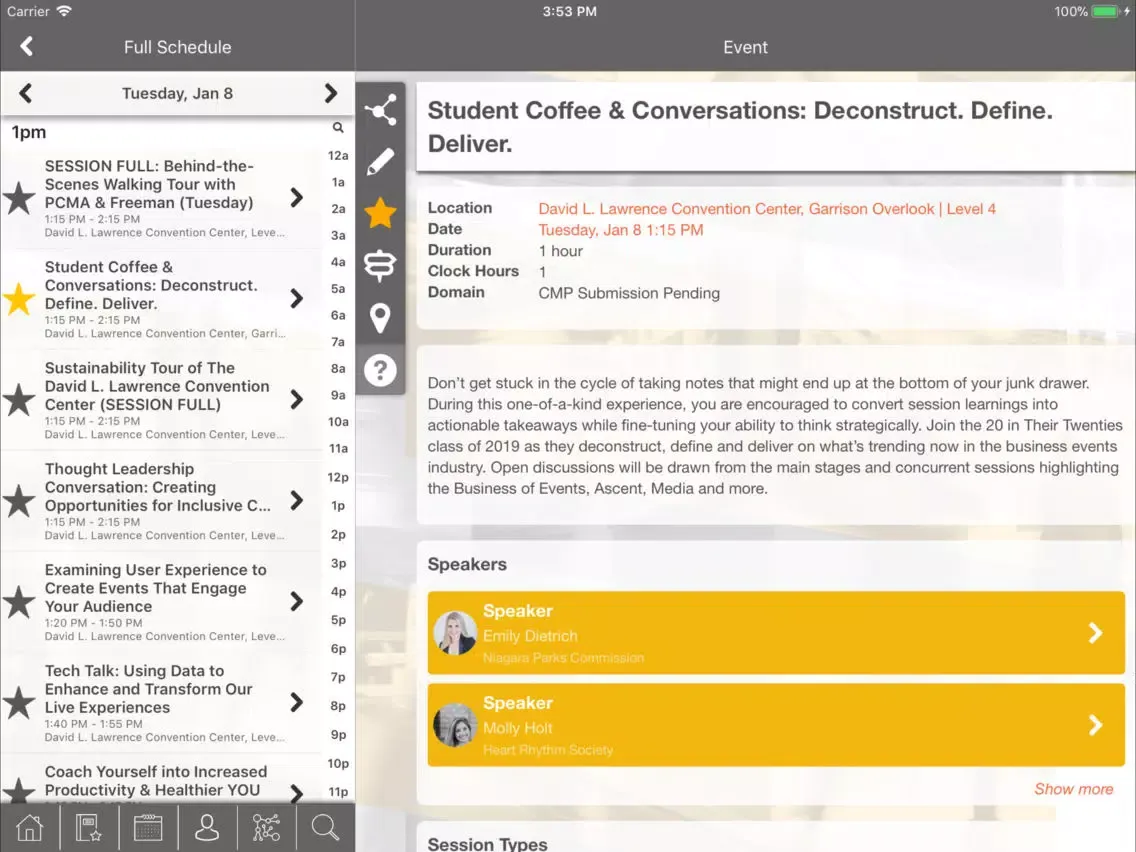Open chevron for Student Coffee & Conversations
This screenshot has height=852, width=1136.
pos(296,298)
